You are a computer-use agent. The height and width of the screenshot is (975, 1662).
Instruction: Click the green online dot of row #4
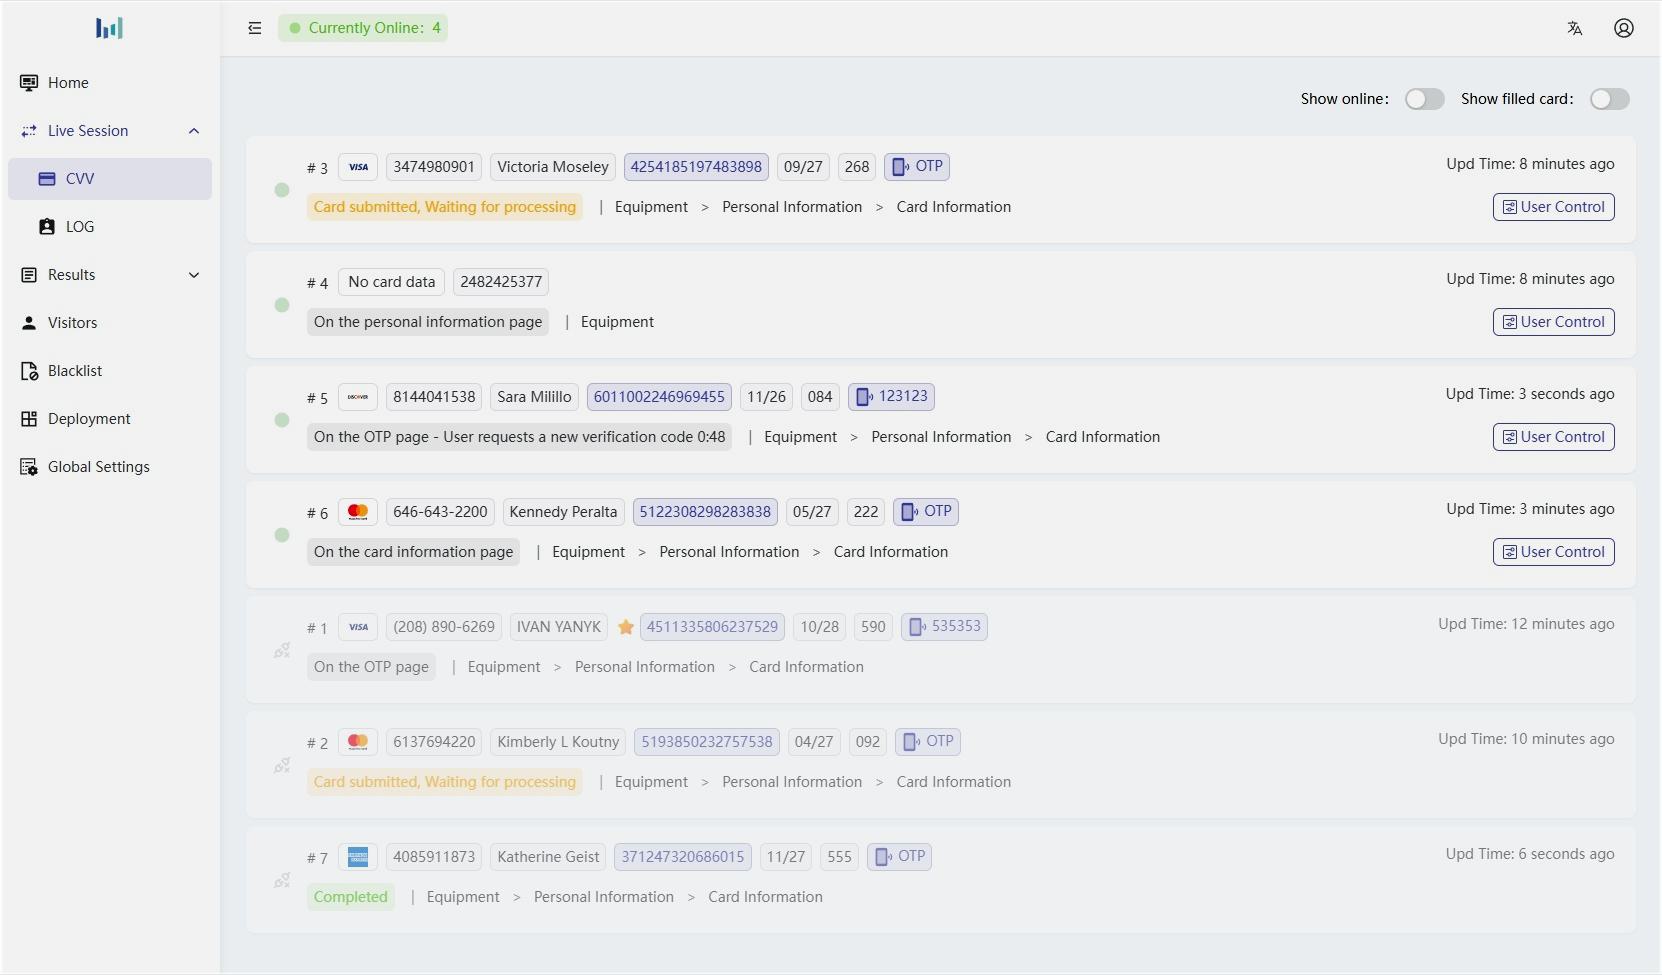click(x=282, y=305)
